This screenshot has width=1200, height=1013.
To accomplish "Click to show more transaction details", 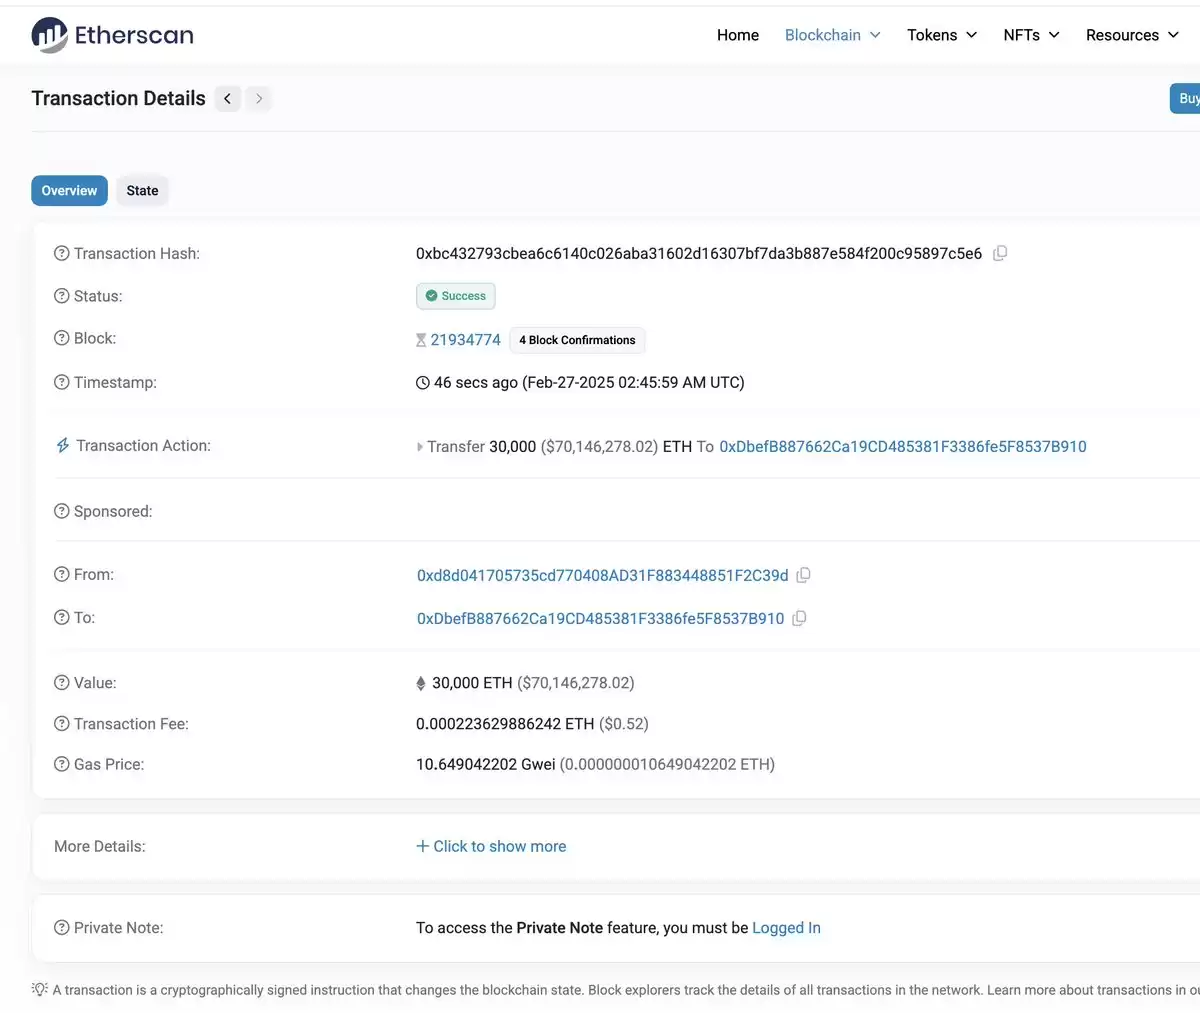I will tap(491, 846).
